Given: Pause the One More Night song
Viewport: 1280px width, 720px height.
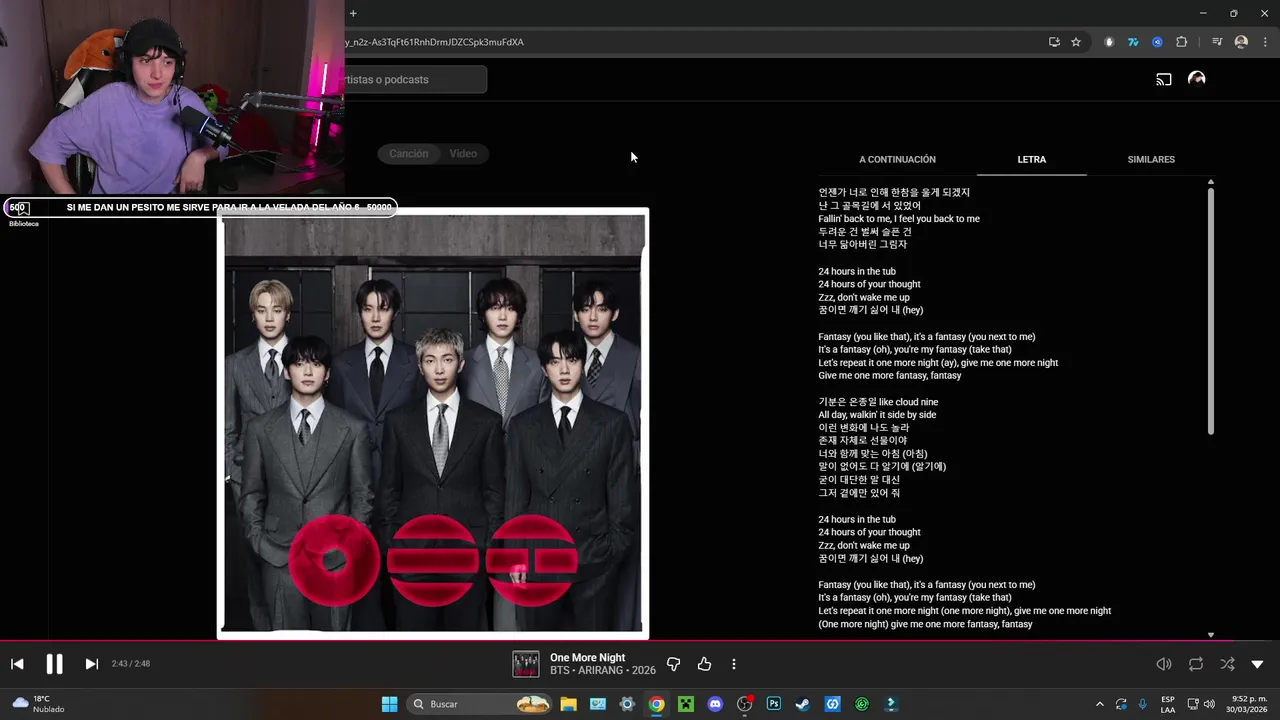Looking at the screenshot, I should click(54, 664).
